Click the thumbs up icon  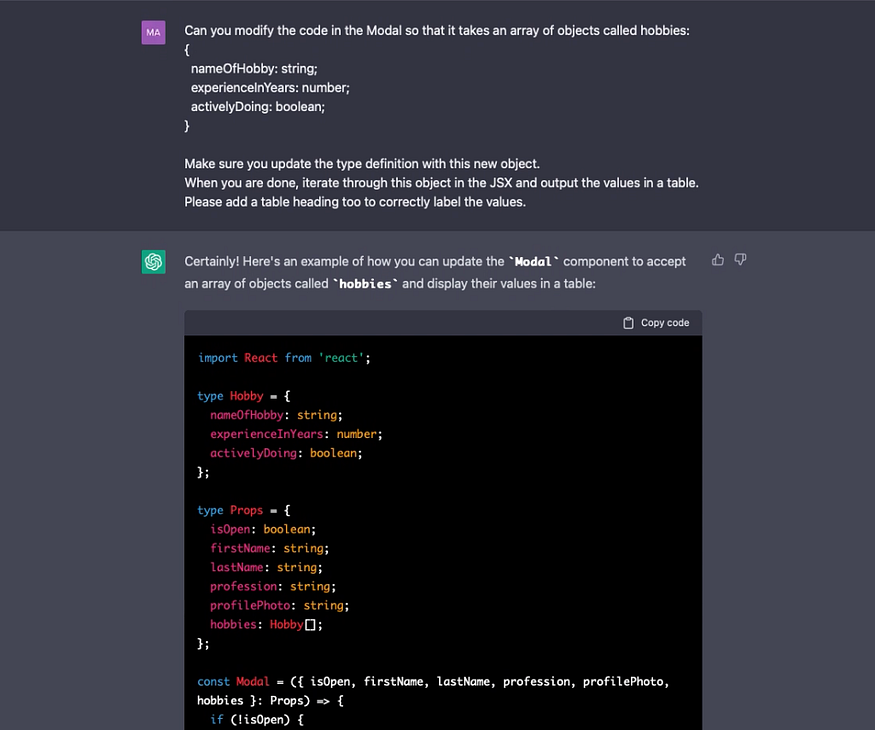(x=718, y=260)
